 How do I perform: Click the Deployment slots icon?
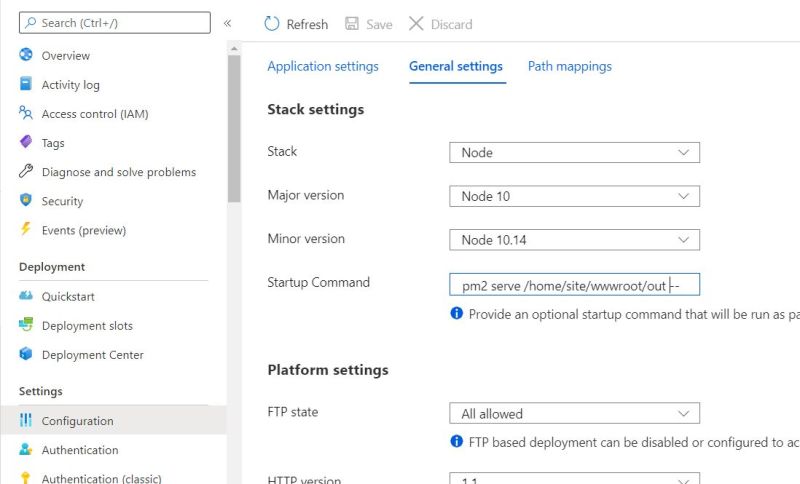(x=26, y=325)
